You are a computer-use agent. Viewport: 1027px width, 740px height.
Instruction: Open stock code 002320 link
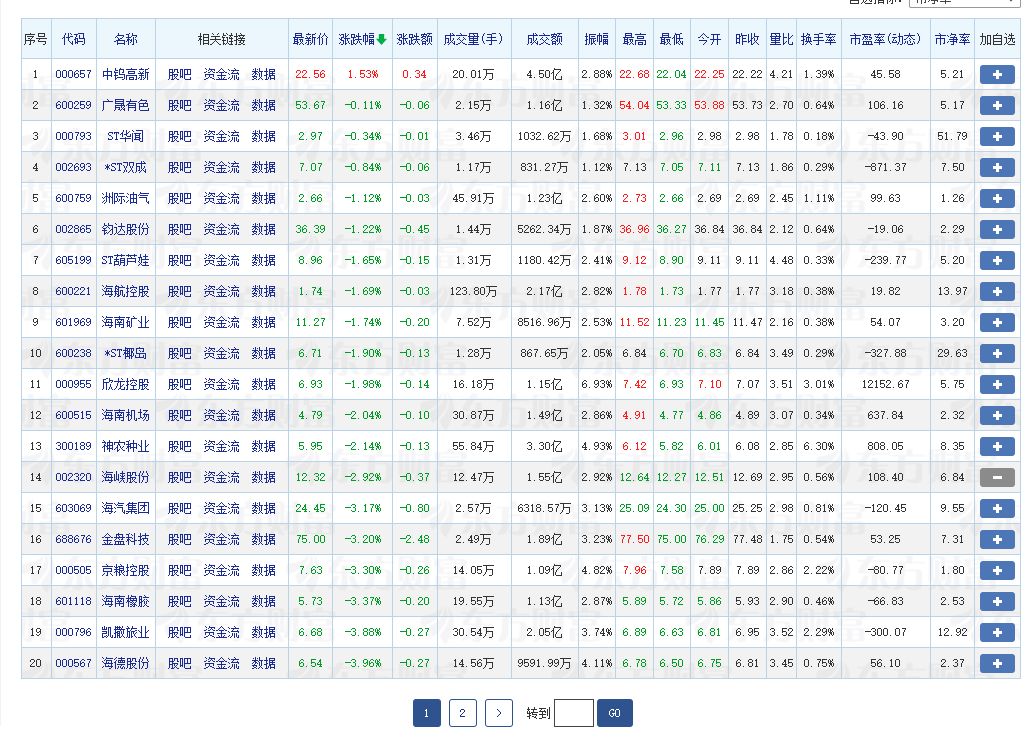click(x=73, y=477)
